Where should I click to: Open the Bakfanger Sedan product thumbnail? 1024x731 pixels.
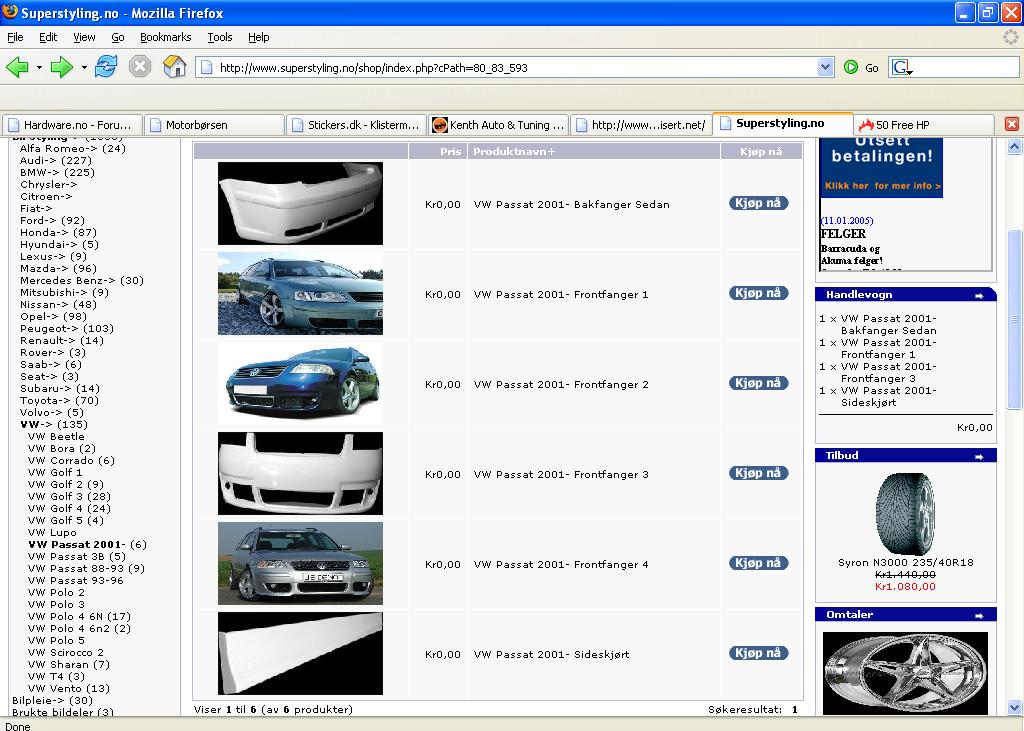[x=300, y=204]
